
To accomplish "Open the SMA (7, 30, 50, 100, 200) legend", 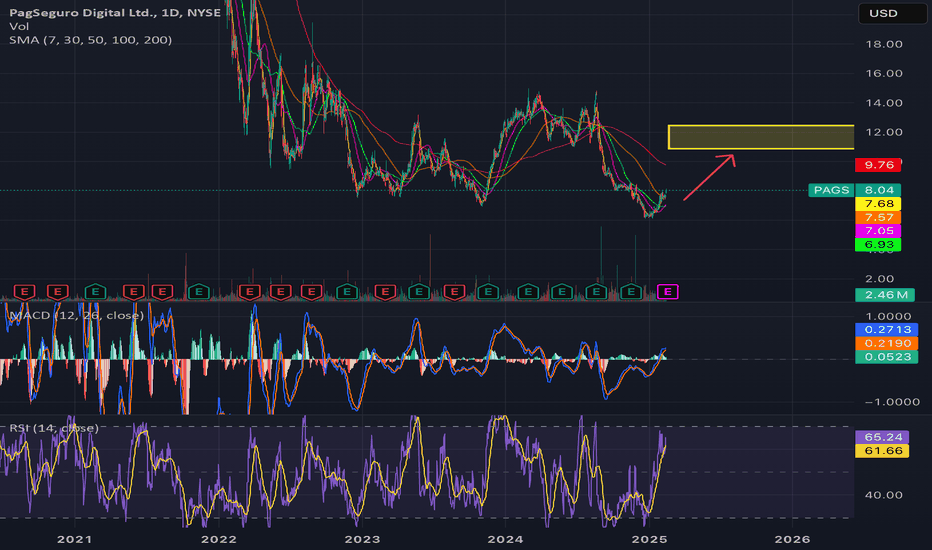I will 90,40.
